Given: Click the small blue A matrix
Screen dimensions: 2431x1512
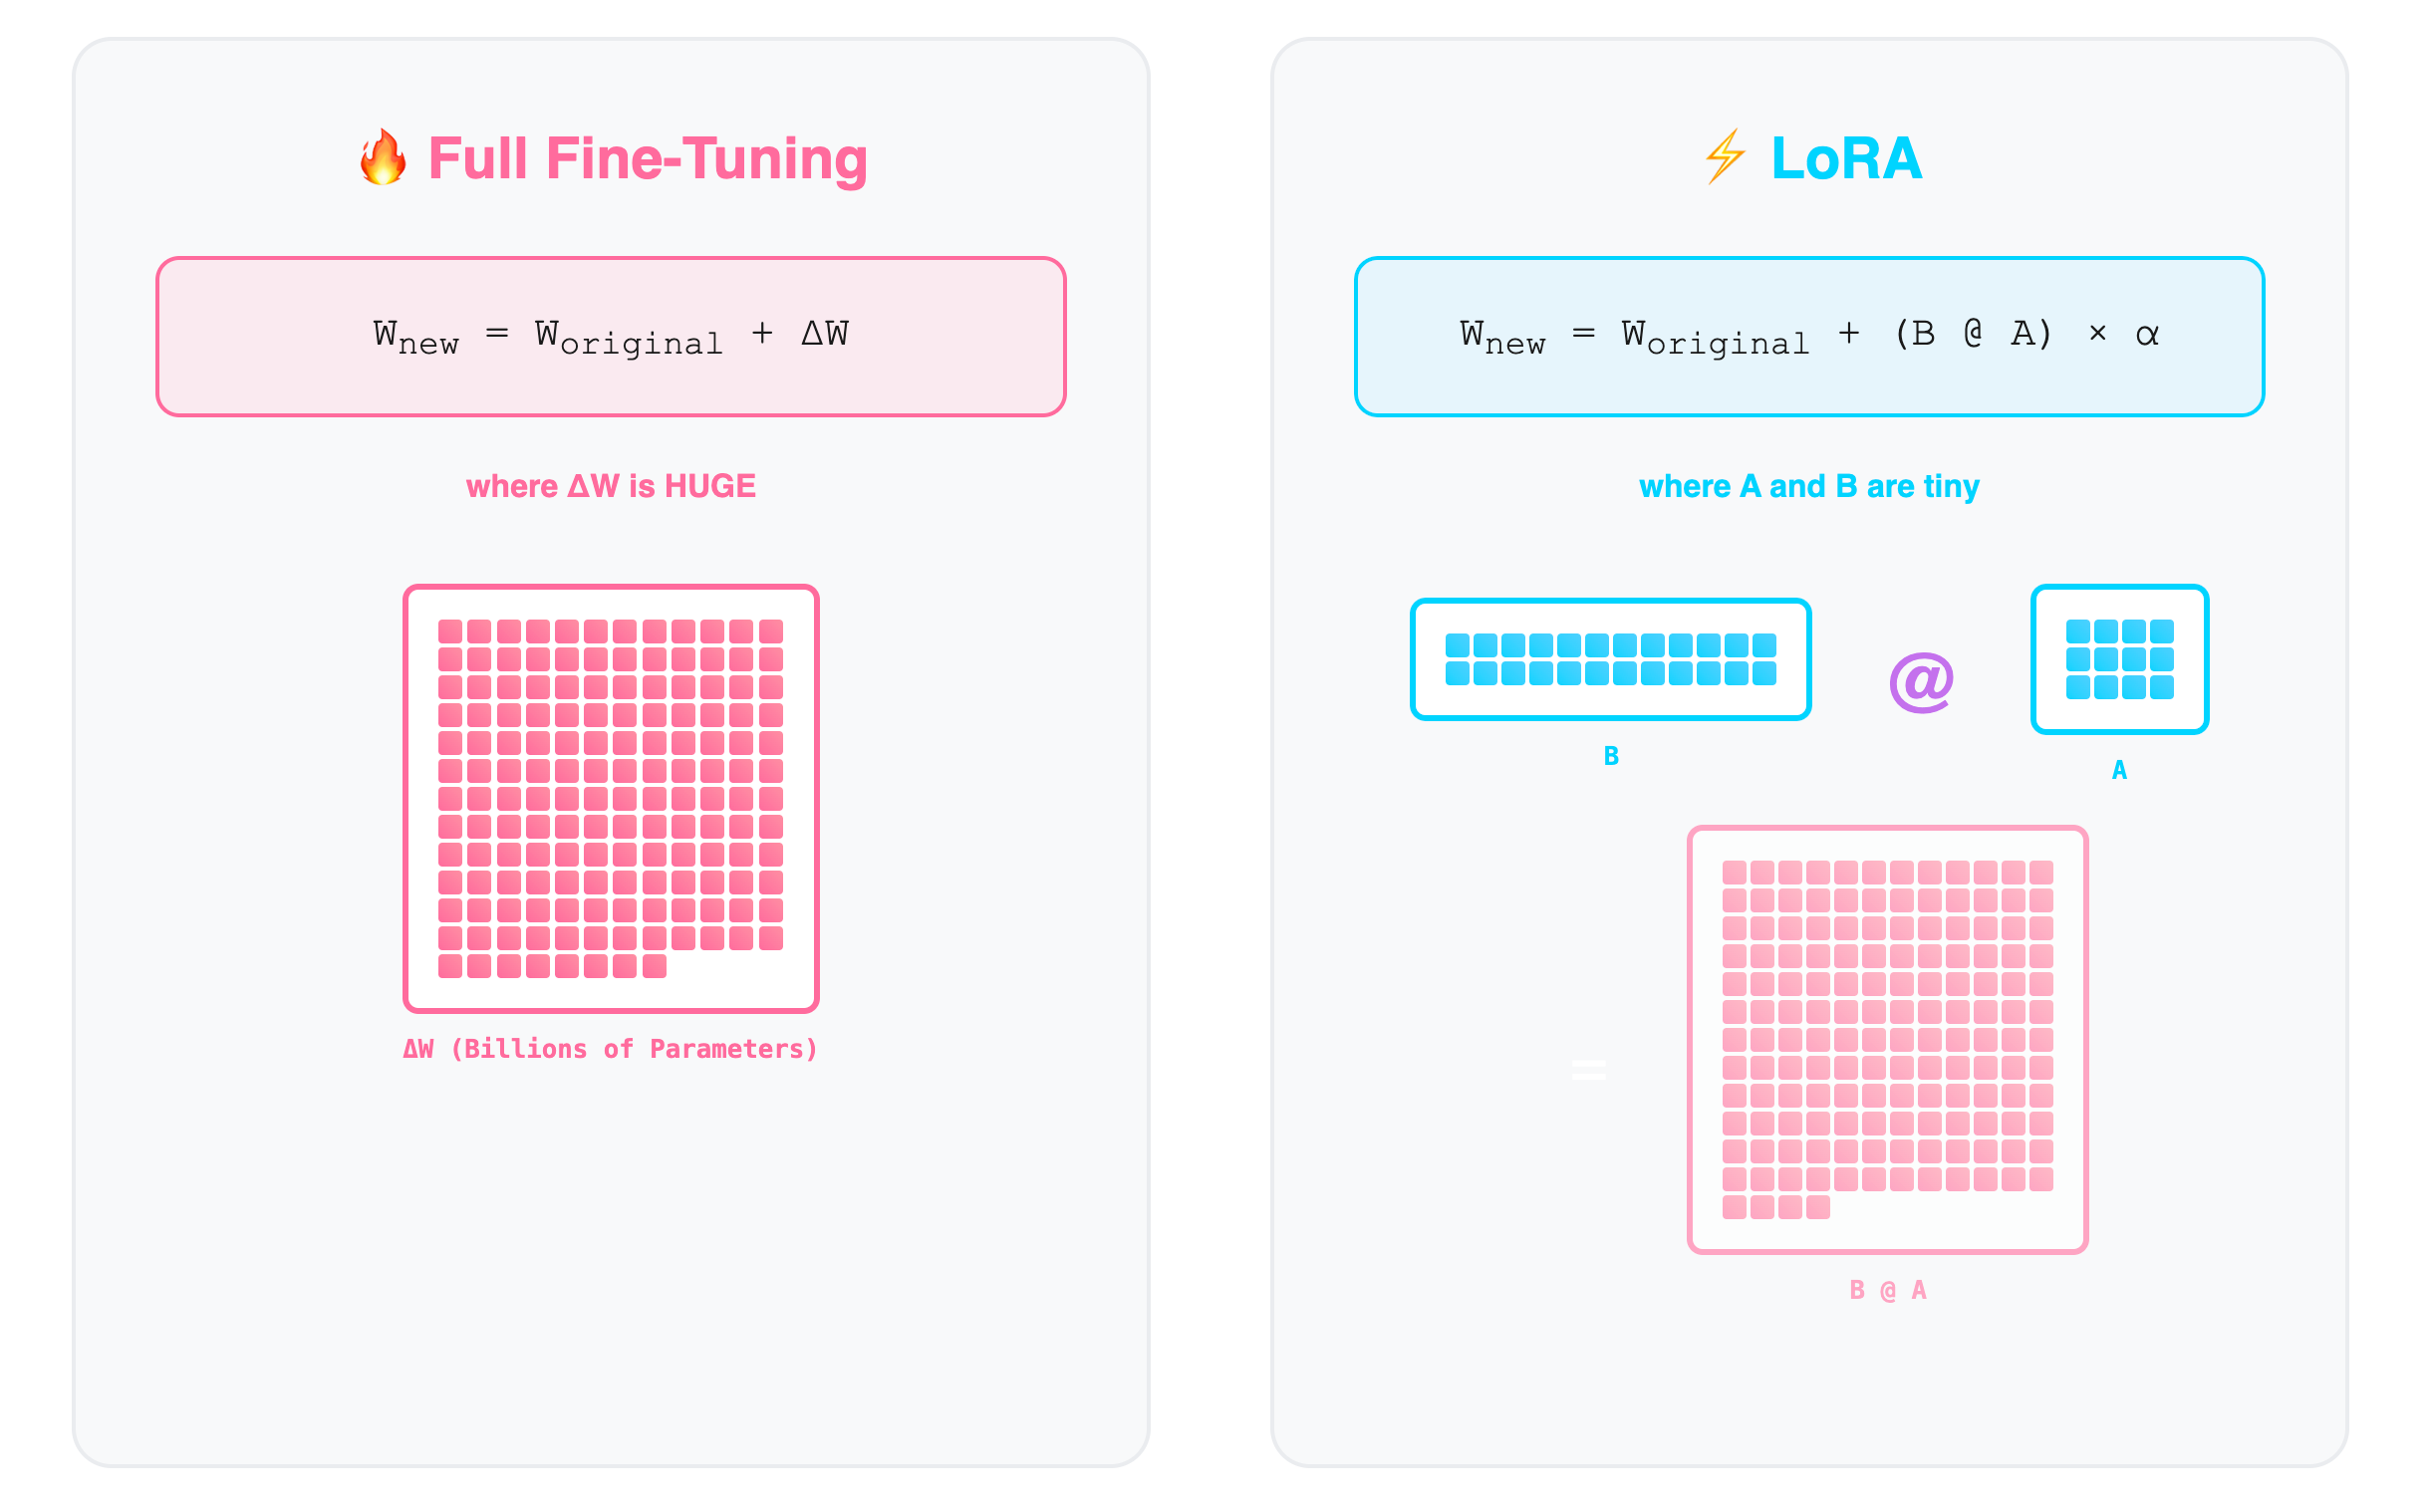Looking at the screenshot, I should coord(2120,659).
